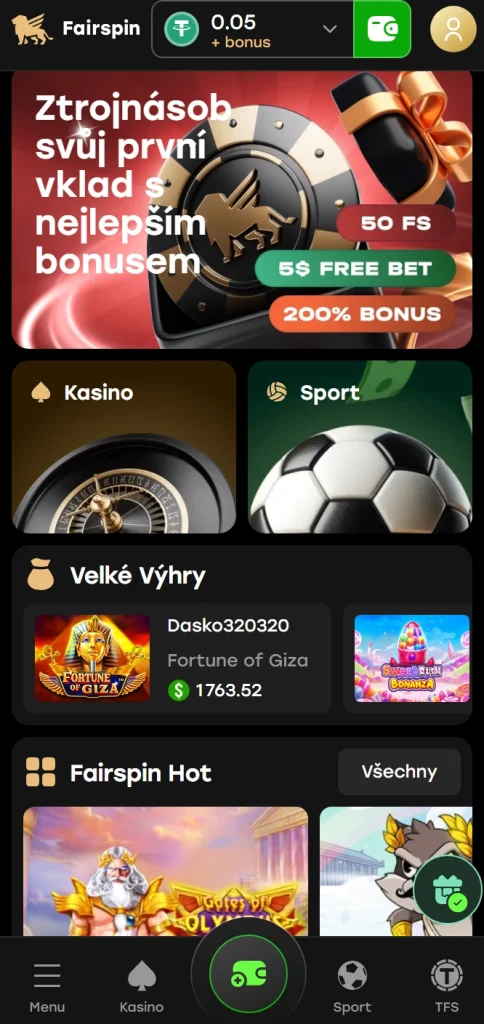Open the raccoon game thumbnail
This screenshot has width=484, height=1024.
(x=396, y=871)
